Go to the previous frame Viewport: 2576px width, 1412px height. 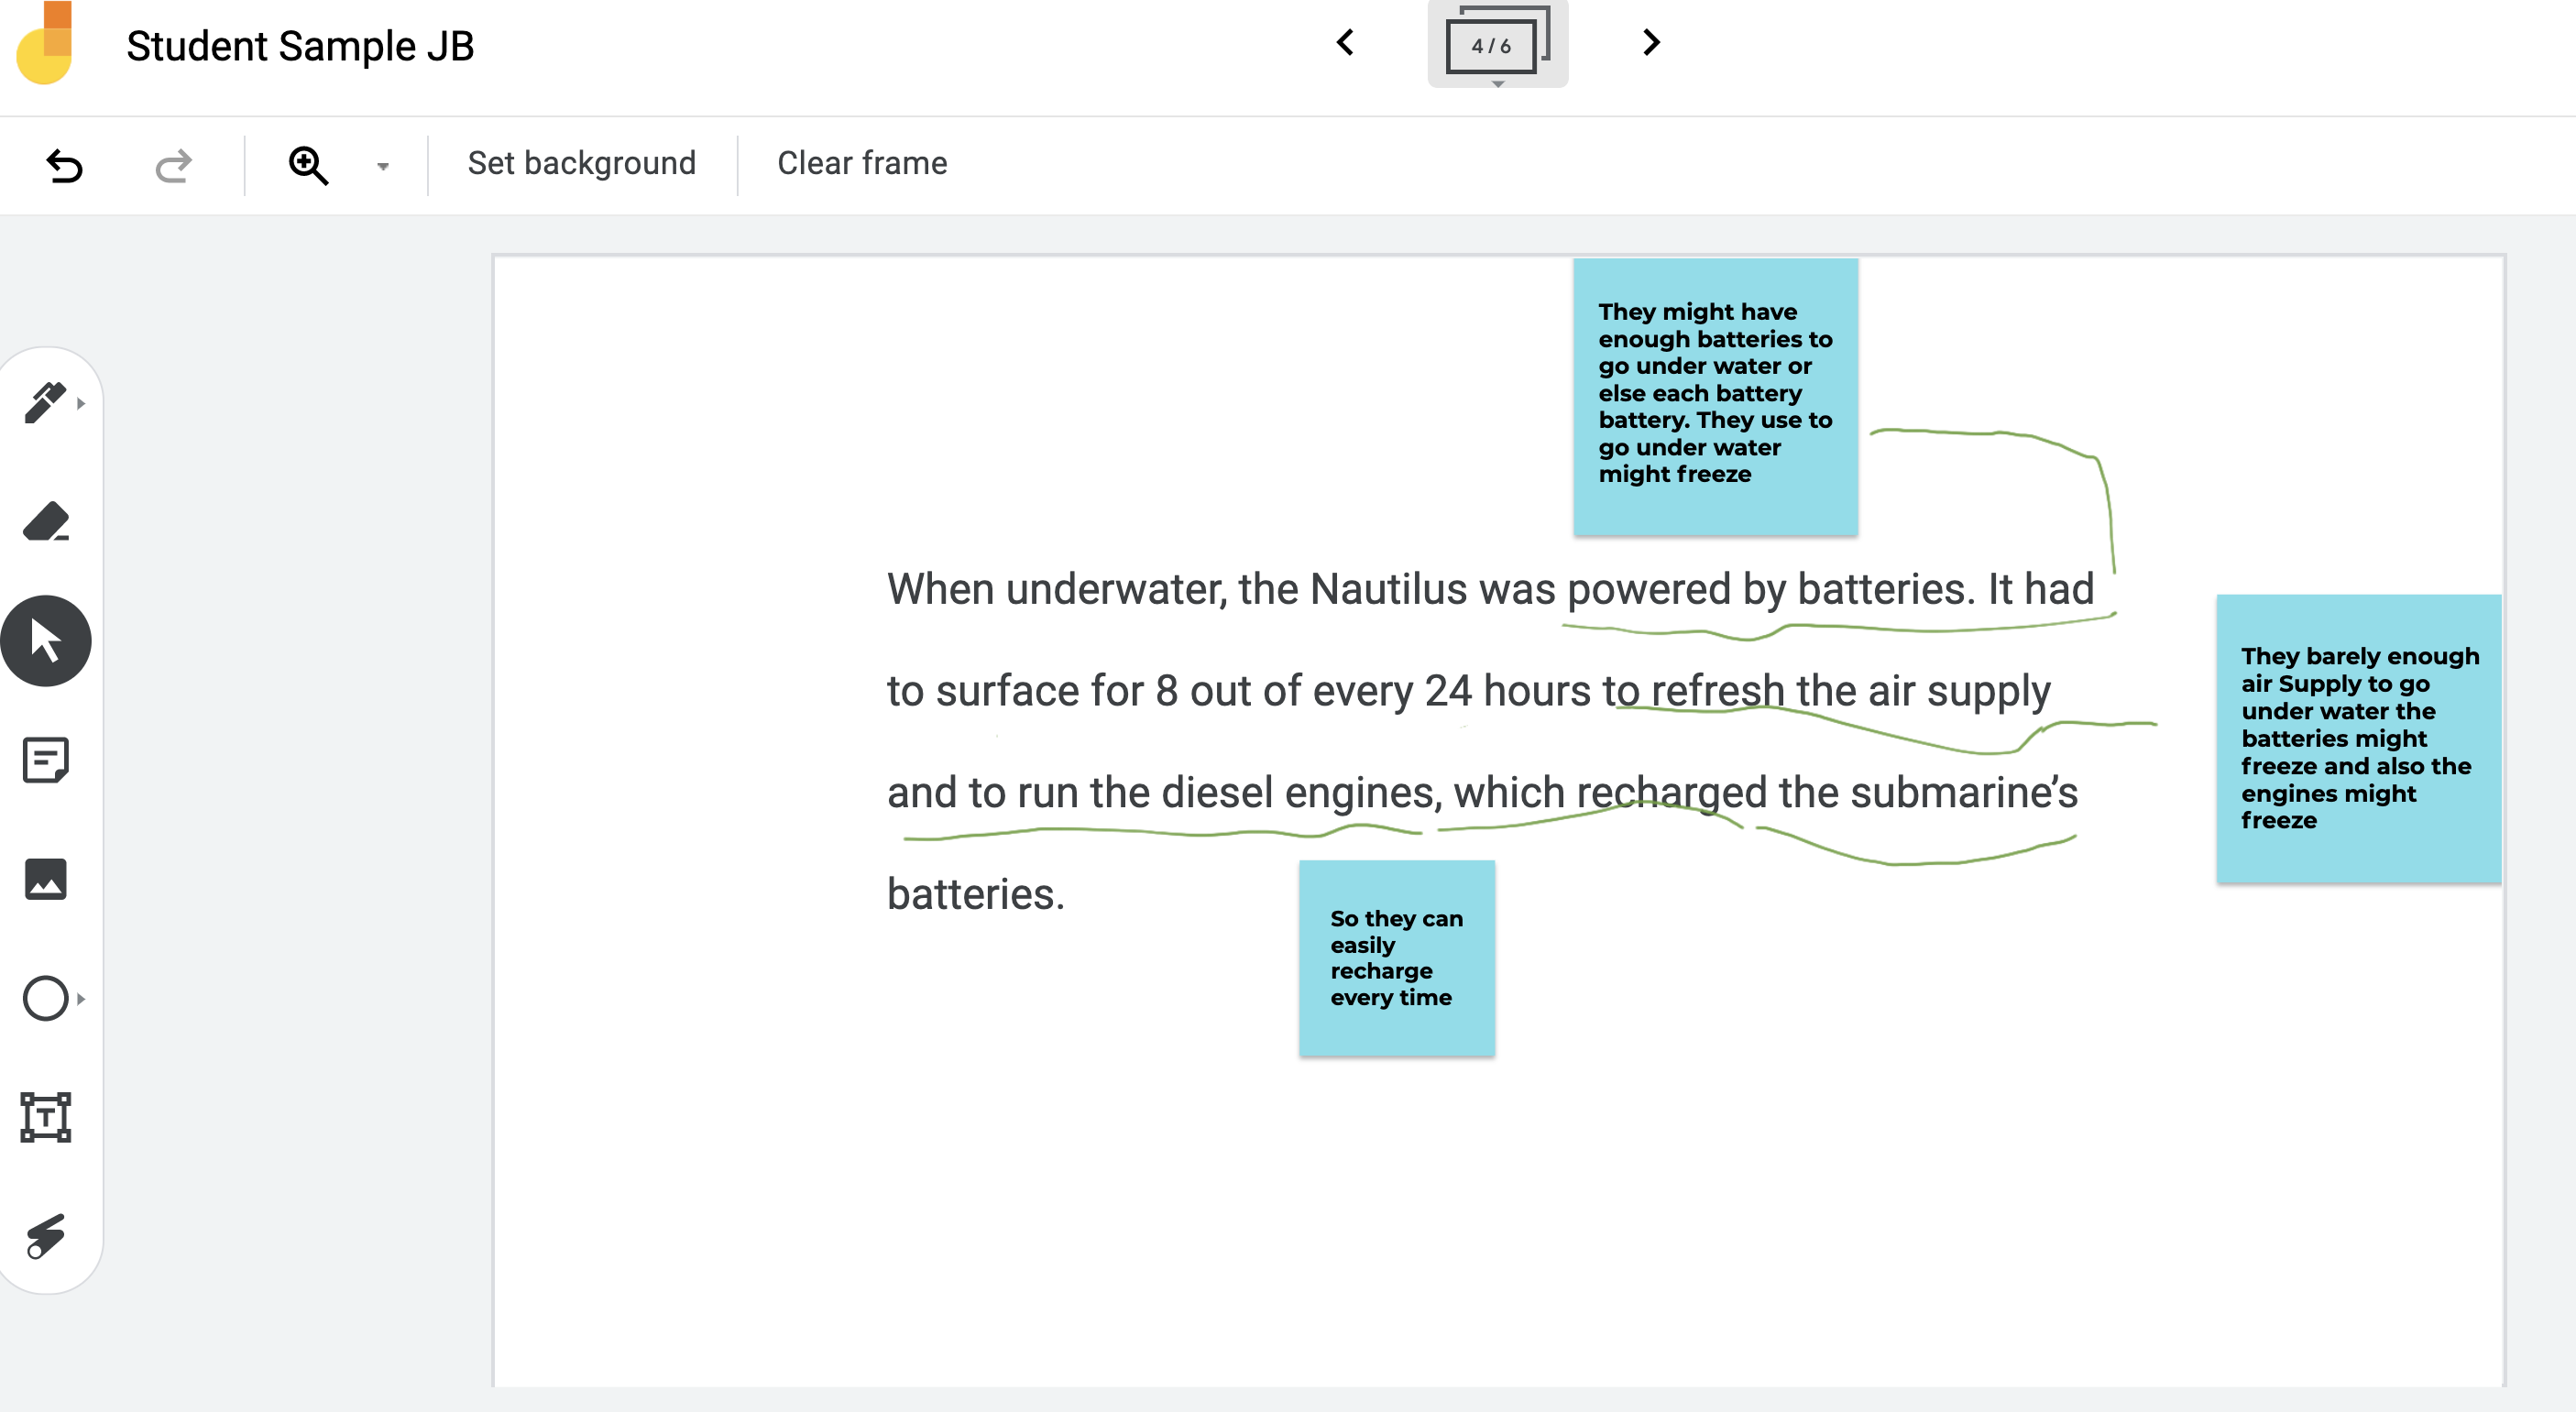click(1345, 43)
